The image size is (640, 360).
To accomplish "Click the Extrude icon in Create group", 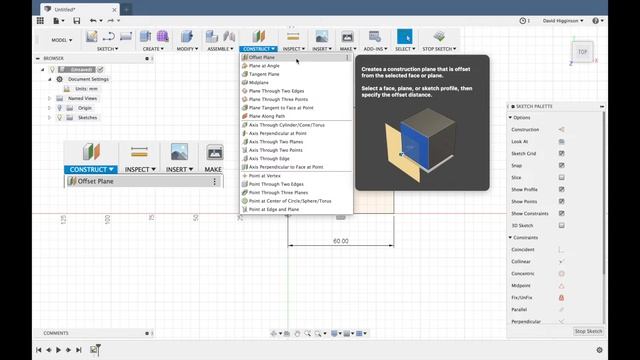I will coord(145,37).
